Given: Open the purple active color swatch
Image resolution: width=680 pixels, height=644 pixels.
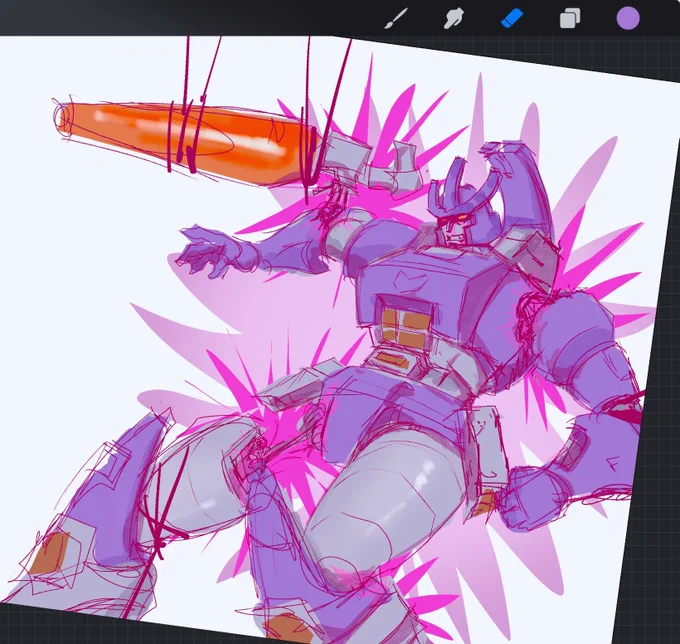Looking at the screenshot, I should 628,18.
